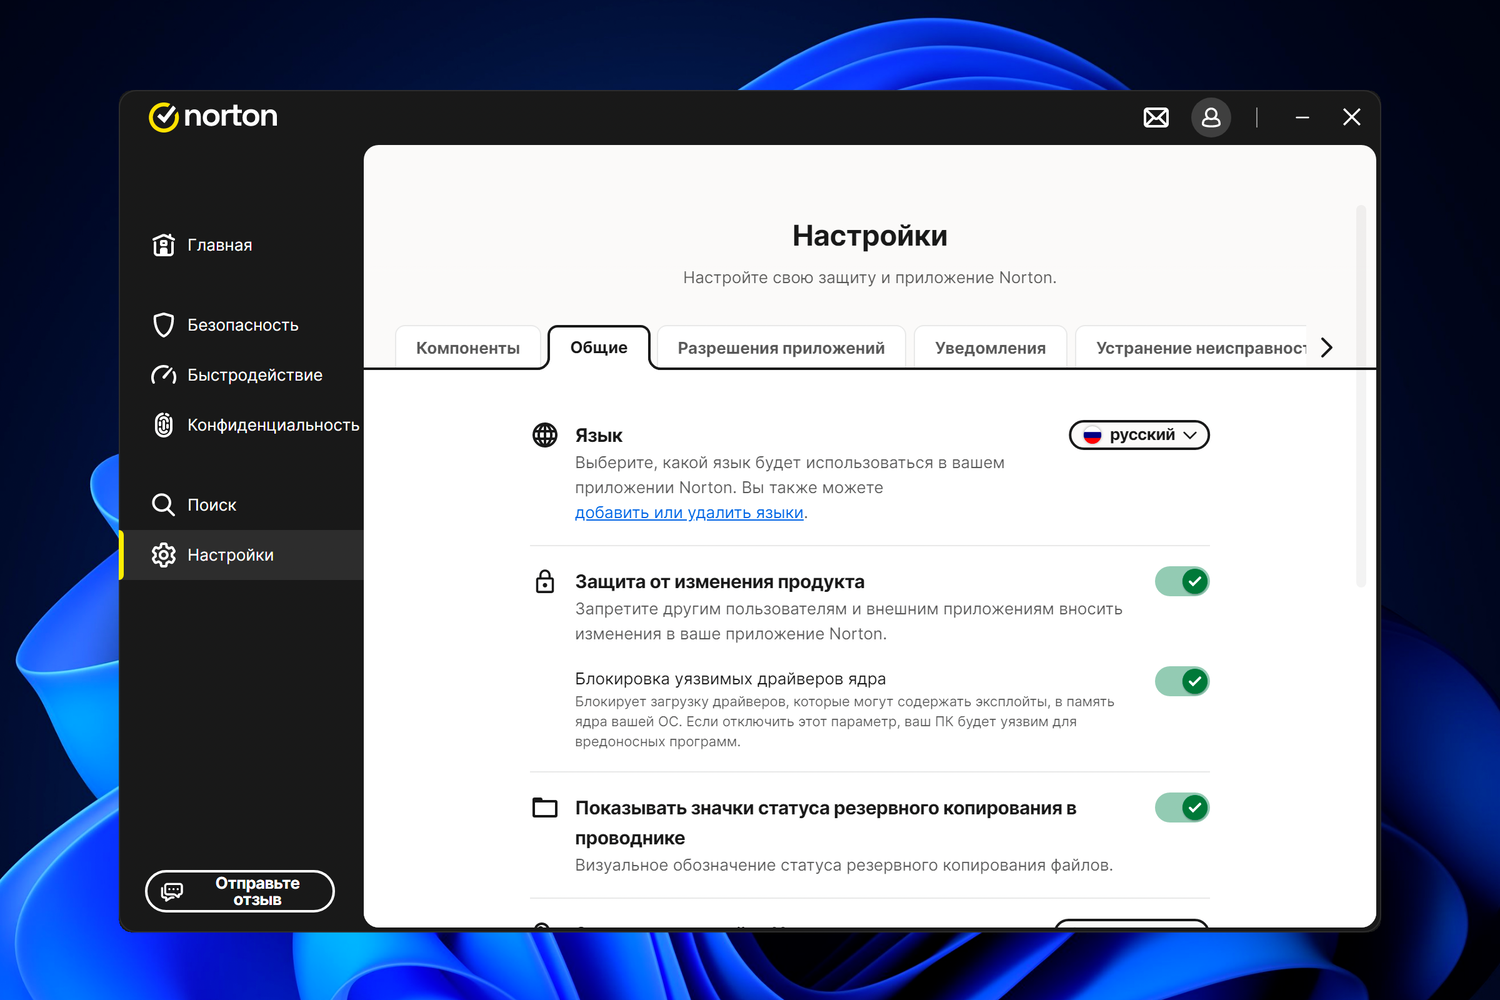
Task: Click the Norton logo
Action: [x=213, y=116]
